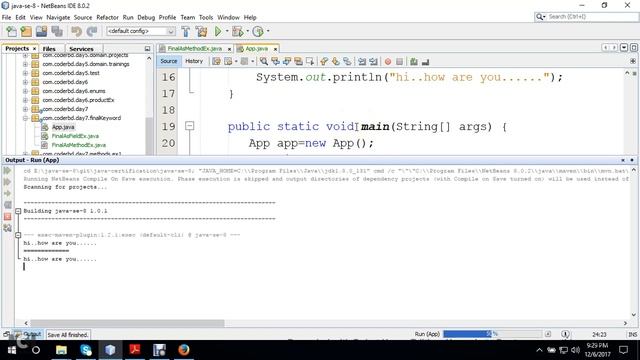Image resolution: width=640 pixels, height=360 pixels.
Task: Click the Clean and Build Project icon
Action: (x=201, y=31)
